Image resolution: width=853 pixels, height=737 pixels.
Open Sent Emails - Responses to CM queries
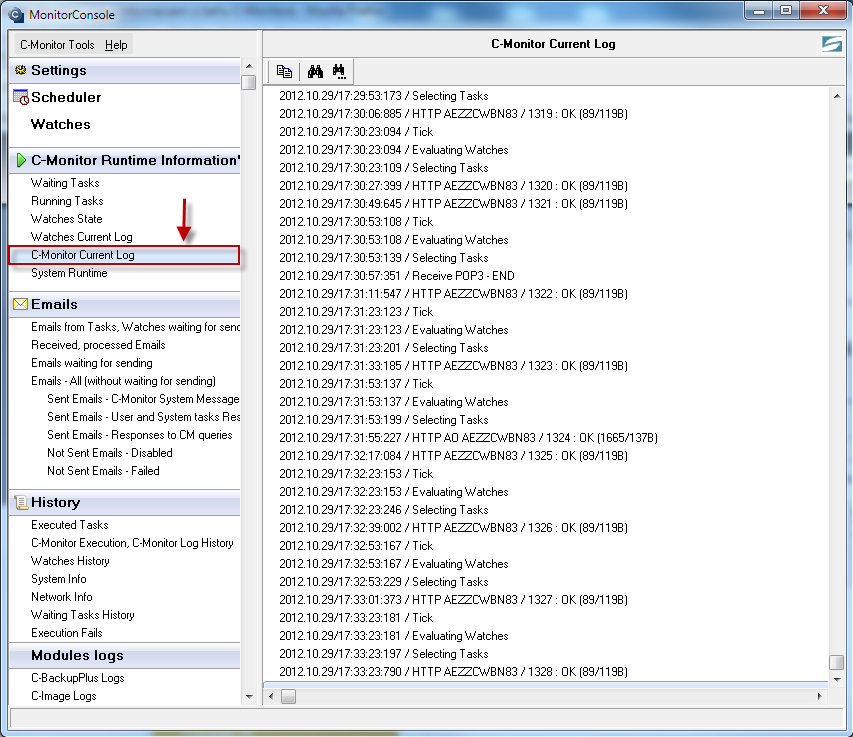140,435
